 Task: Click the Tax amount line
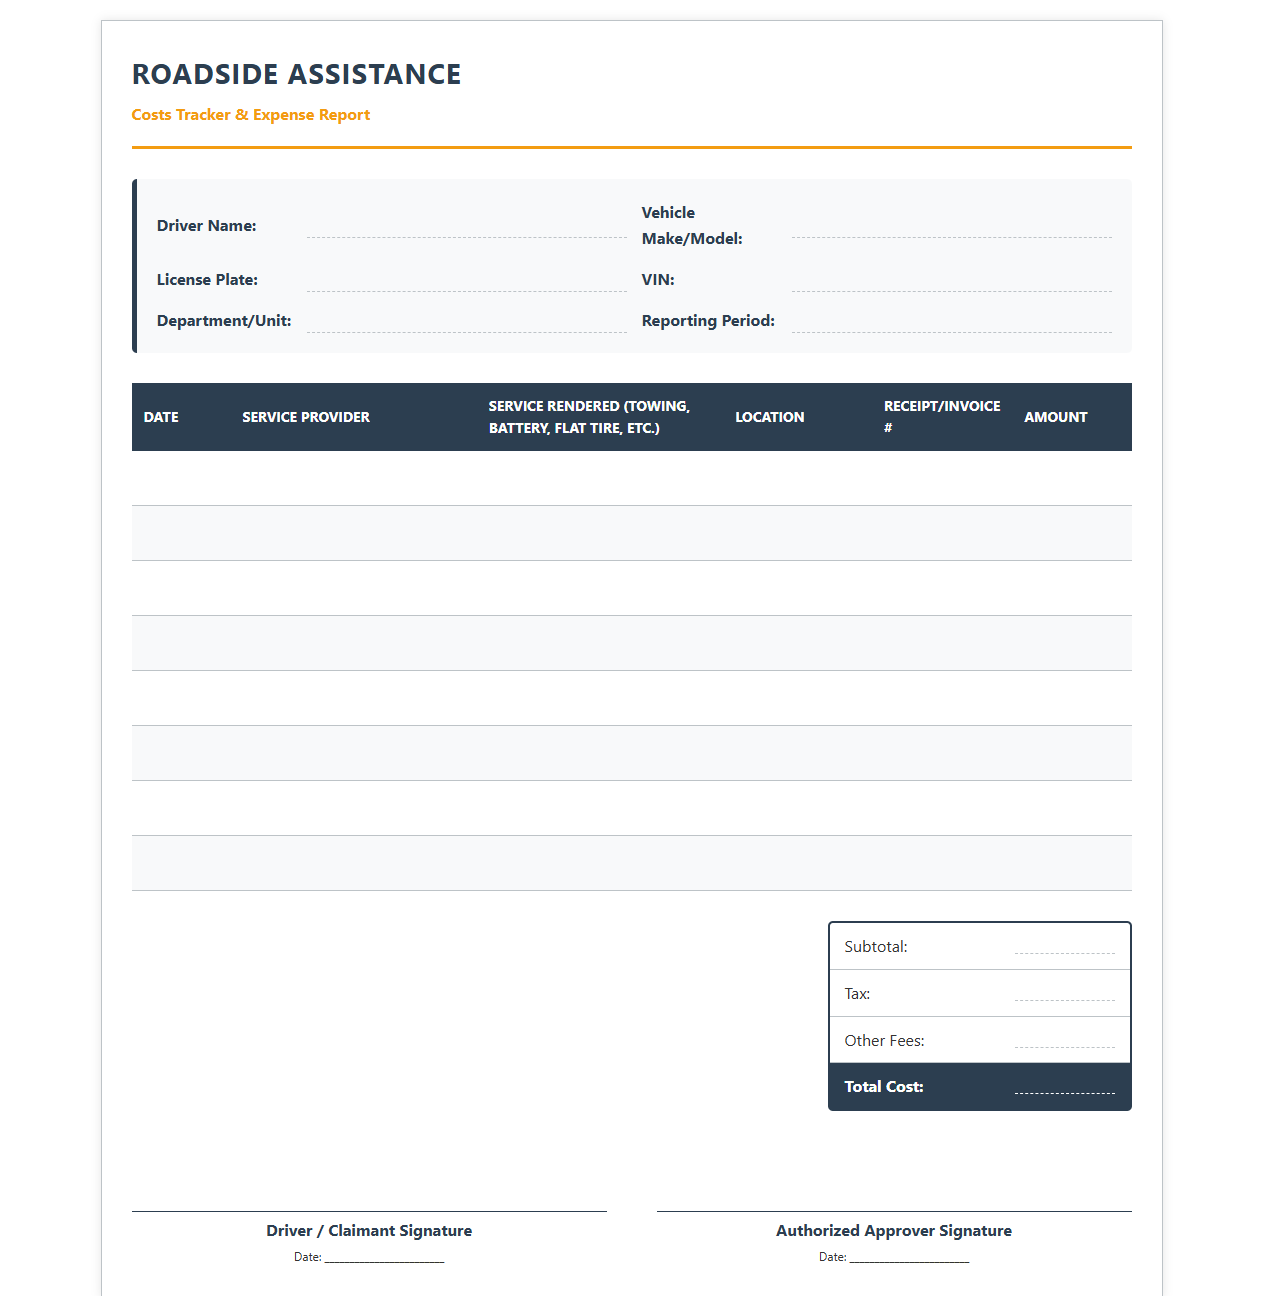pos(1064,993)
